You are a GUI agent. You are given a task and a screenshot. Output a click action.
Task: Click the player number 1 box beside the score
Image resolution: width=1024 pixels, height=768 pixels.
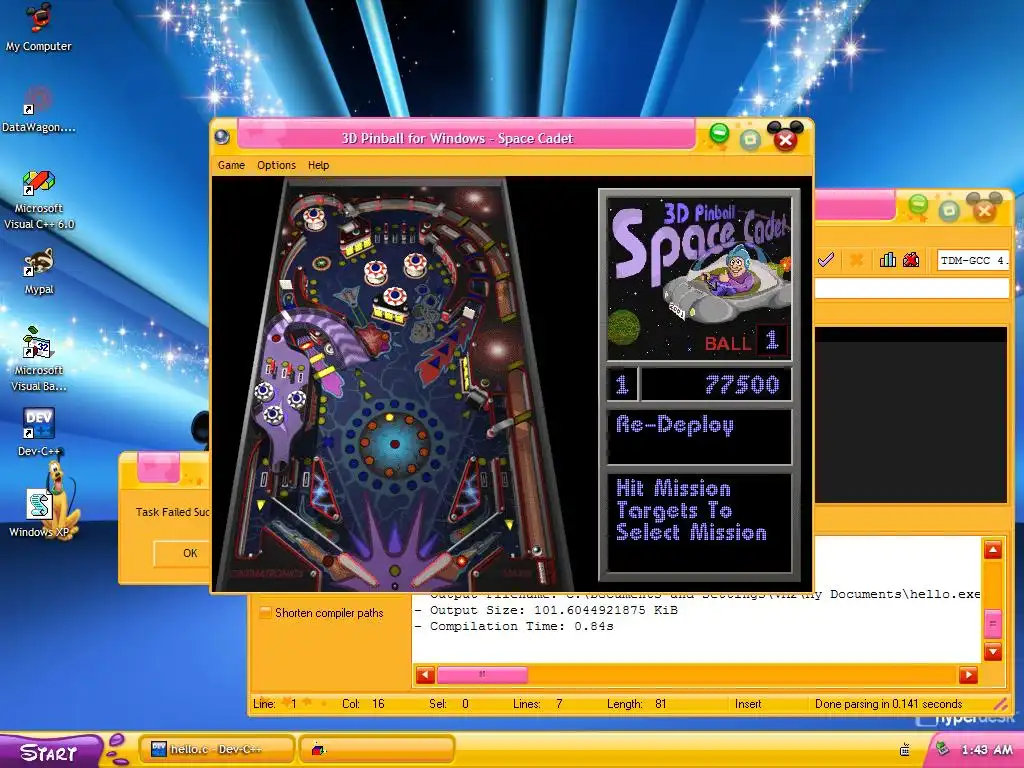(x=622, y=384)
